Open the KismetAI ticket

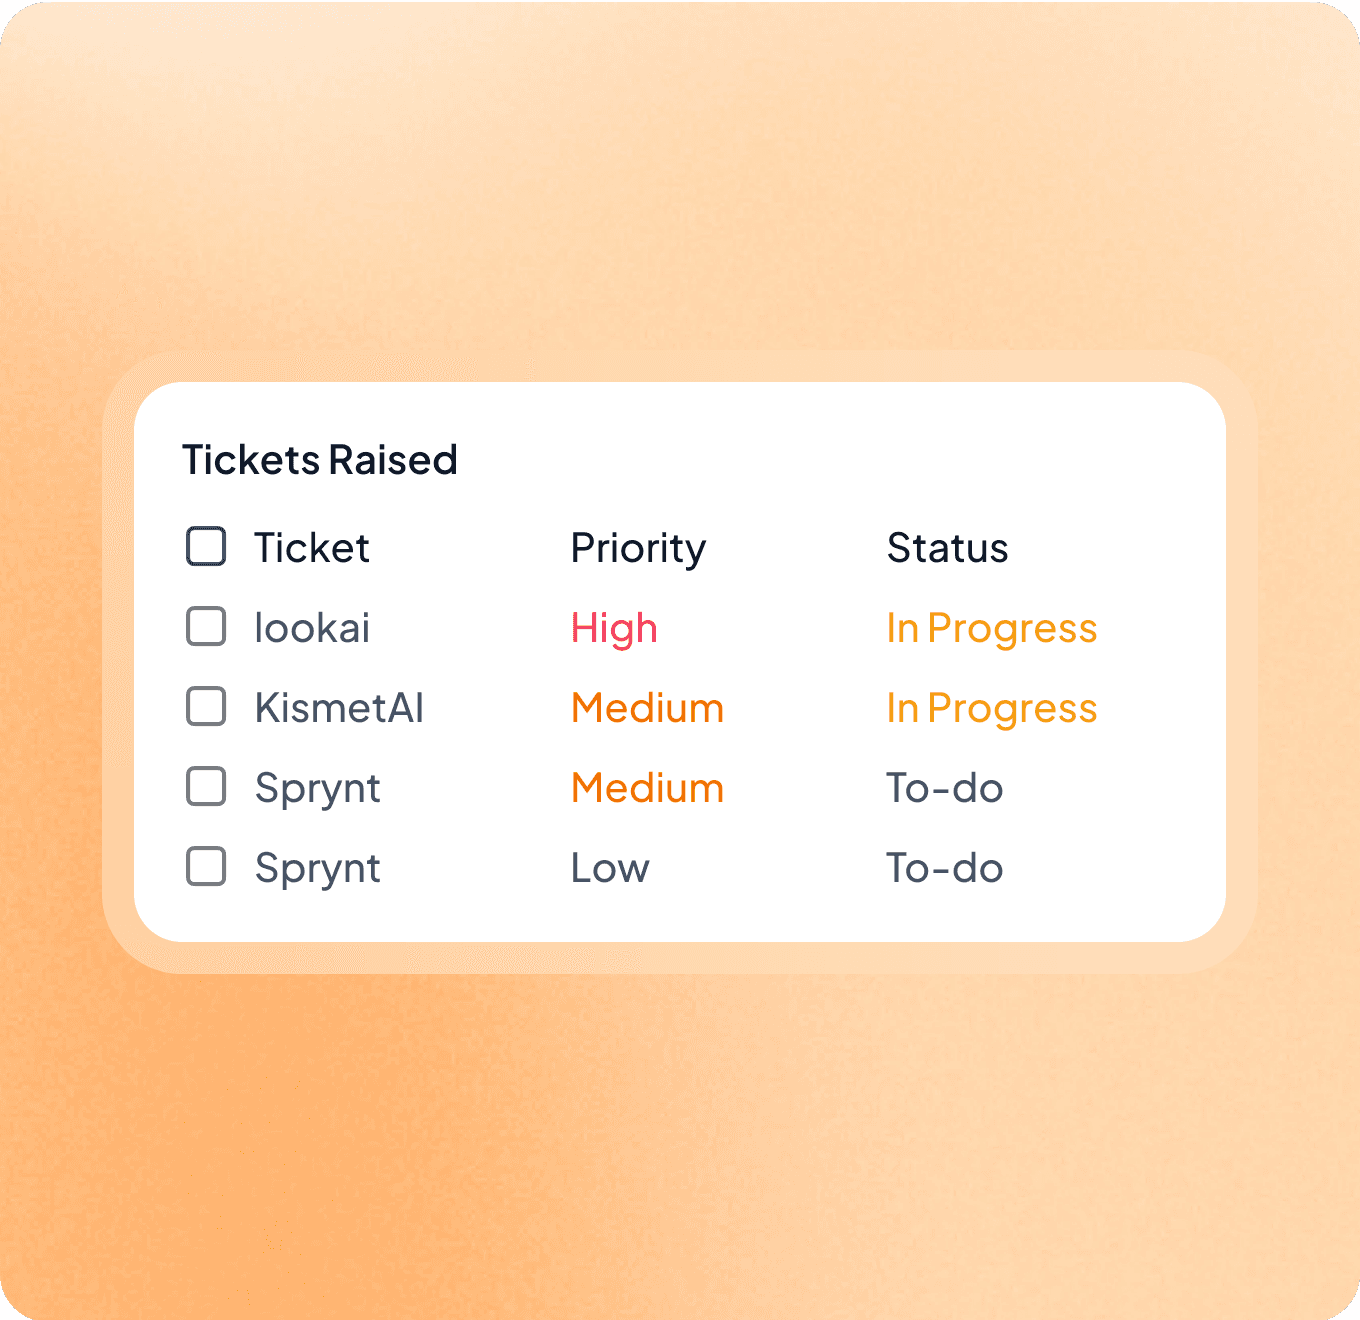click(x=339, y=708)
